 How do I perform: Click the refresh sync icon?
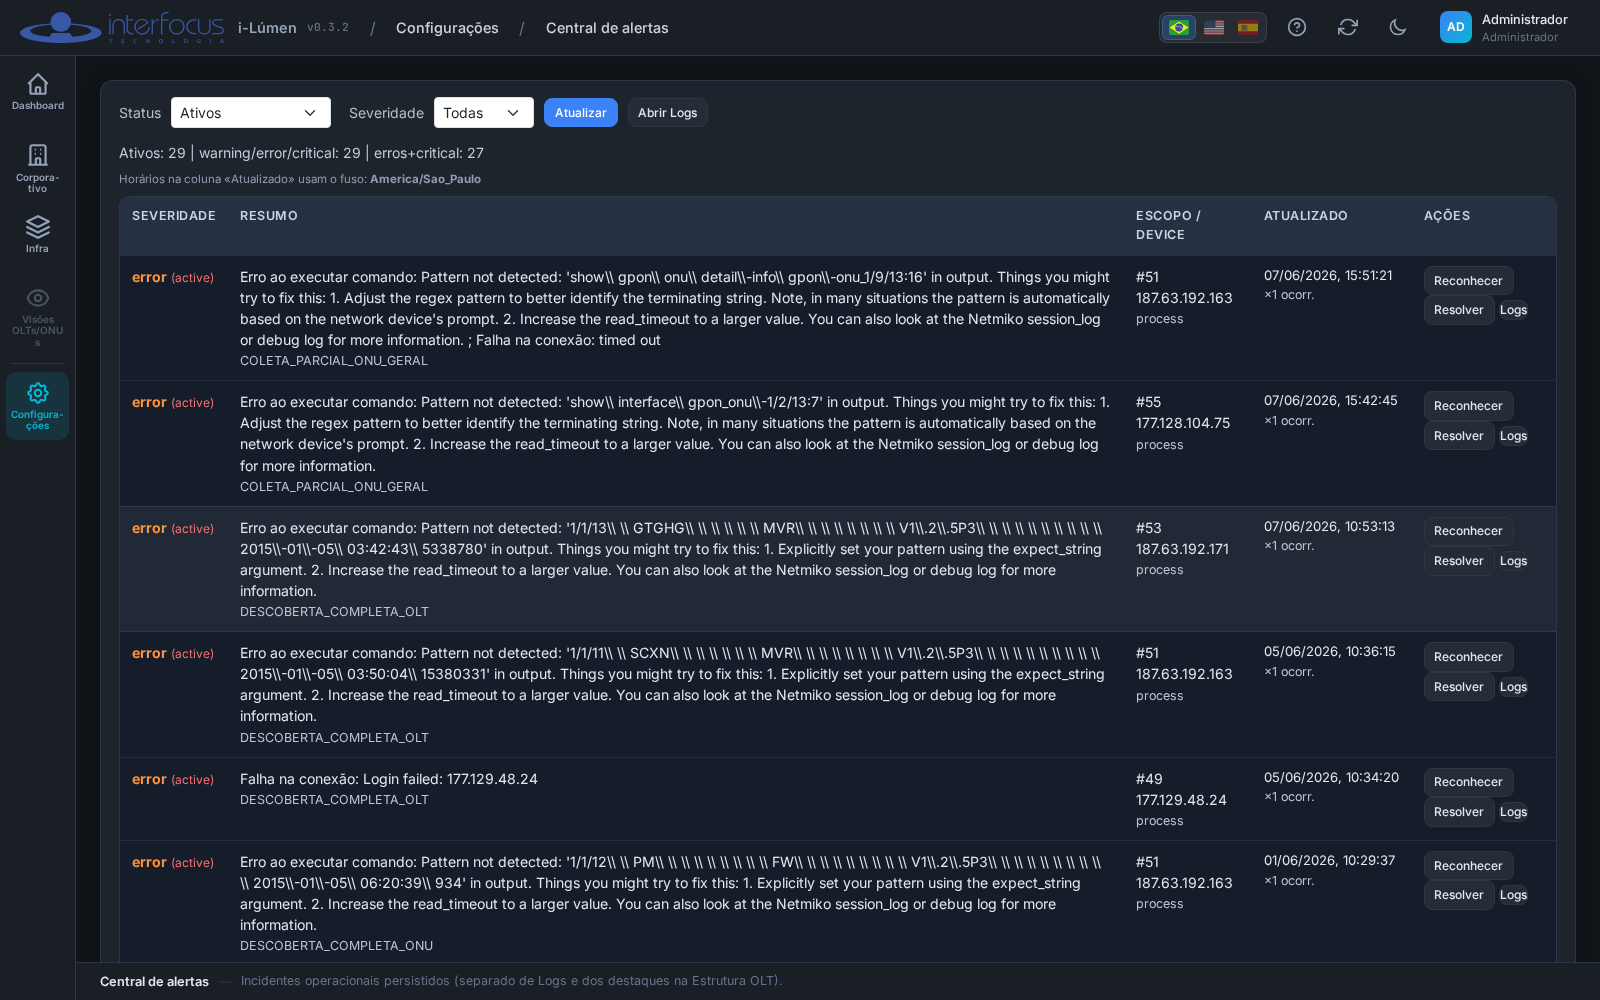1348,27
